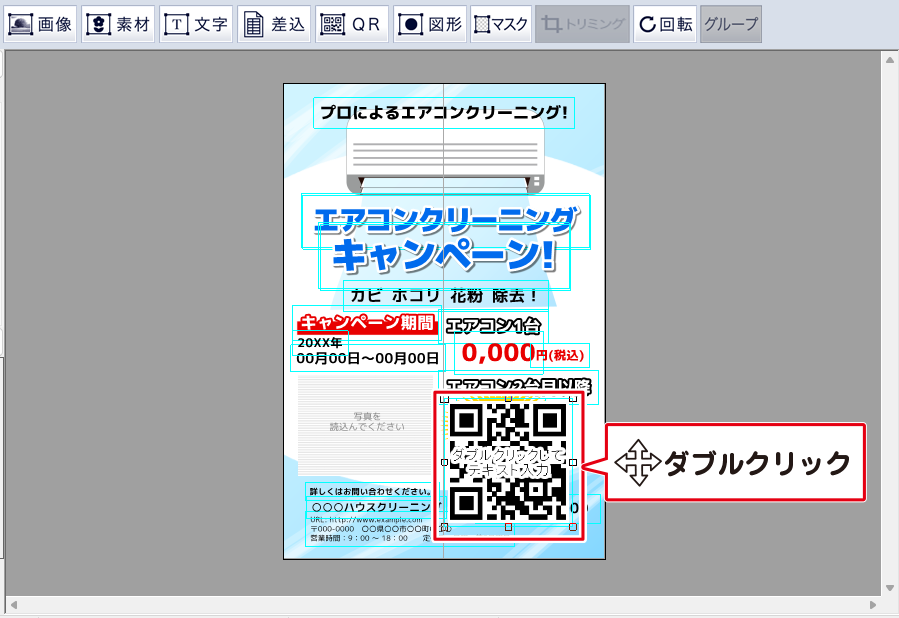Select the エアコンクリーニング title text
This screenshot has height=618, width=899.
point(445,221)
